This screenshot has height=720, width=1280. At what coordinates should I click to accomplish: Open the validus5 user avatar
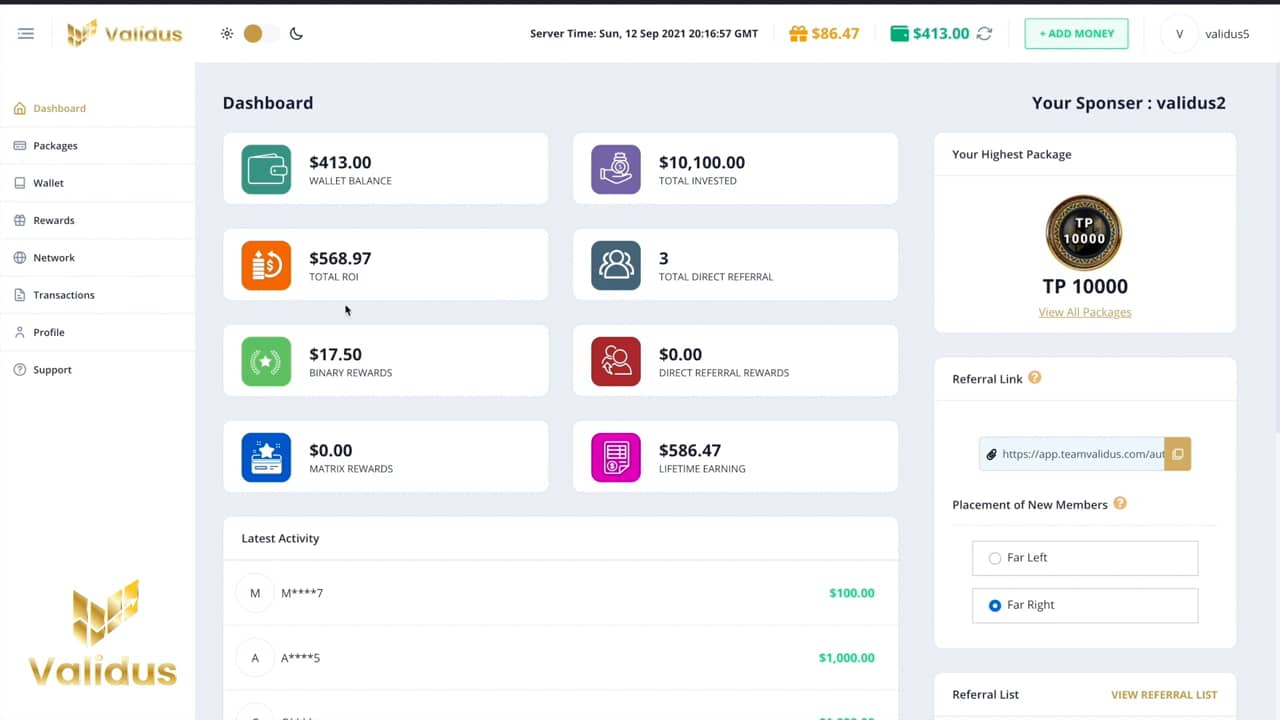(x=1179, y=33)
